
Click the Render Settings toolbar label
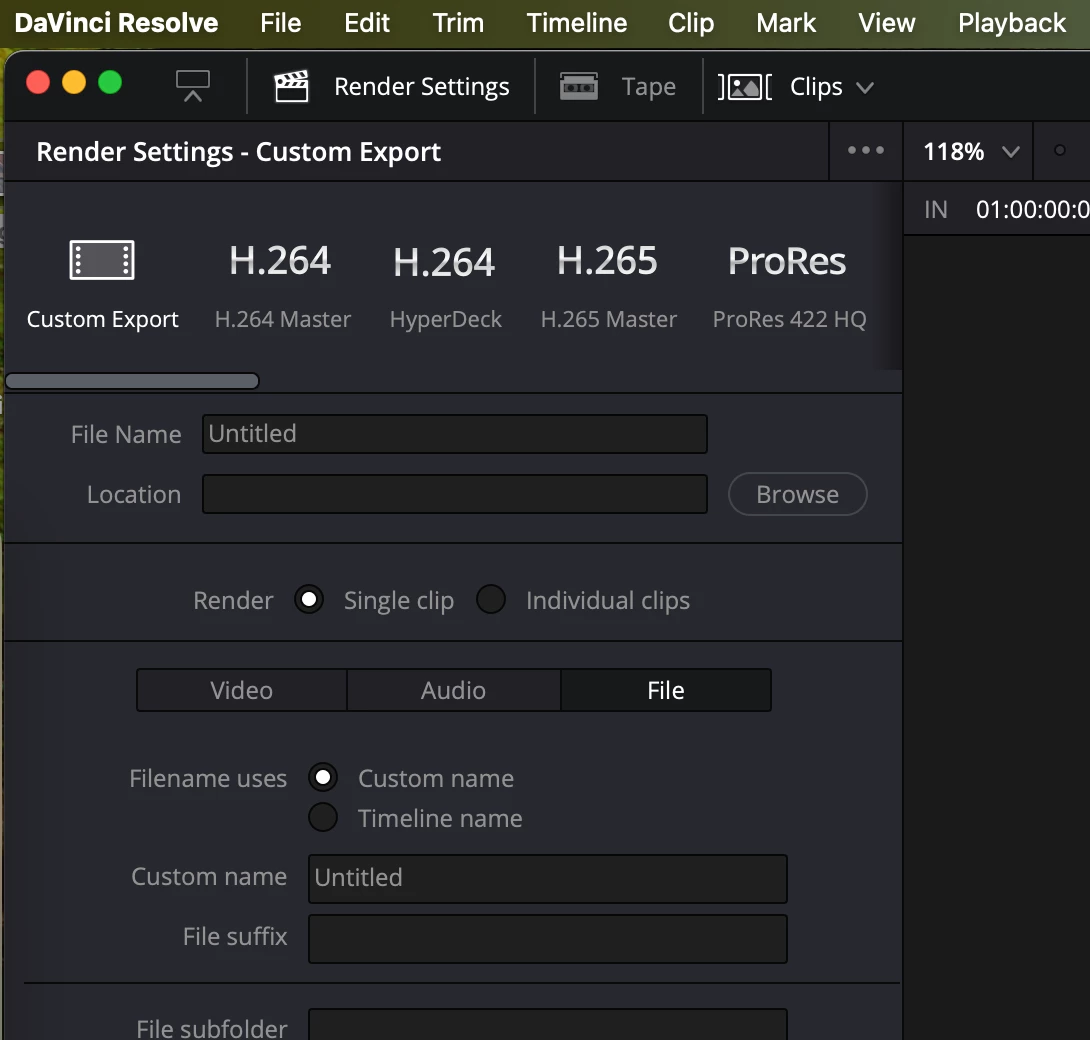422,87
